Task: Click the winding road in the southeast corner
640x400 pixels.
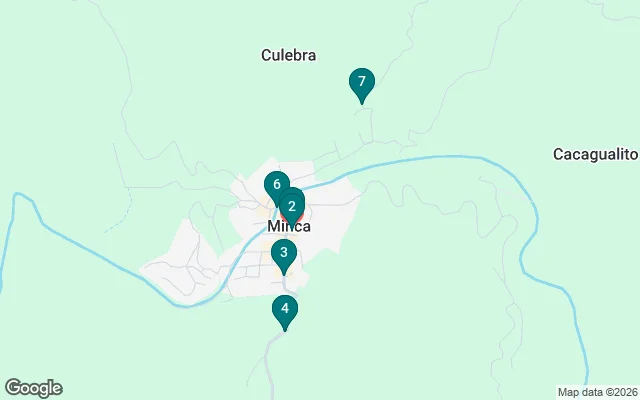Action: (x=506, y=327)
